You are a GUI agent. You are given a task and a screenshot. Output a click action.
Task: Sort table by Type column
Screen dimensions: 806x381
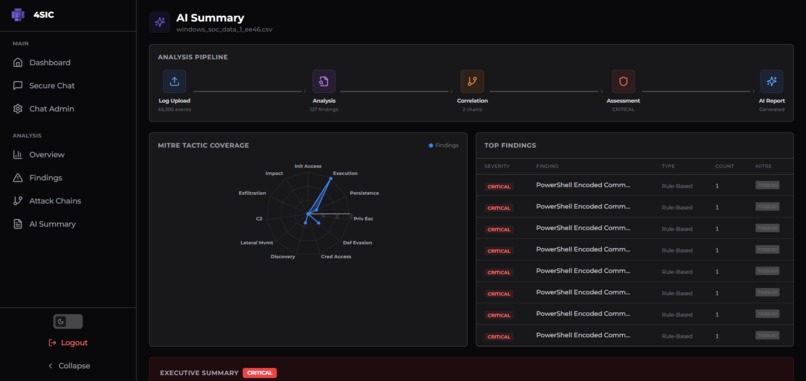[x=668, y=167]
